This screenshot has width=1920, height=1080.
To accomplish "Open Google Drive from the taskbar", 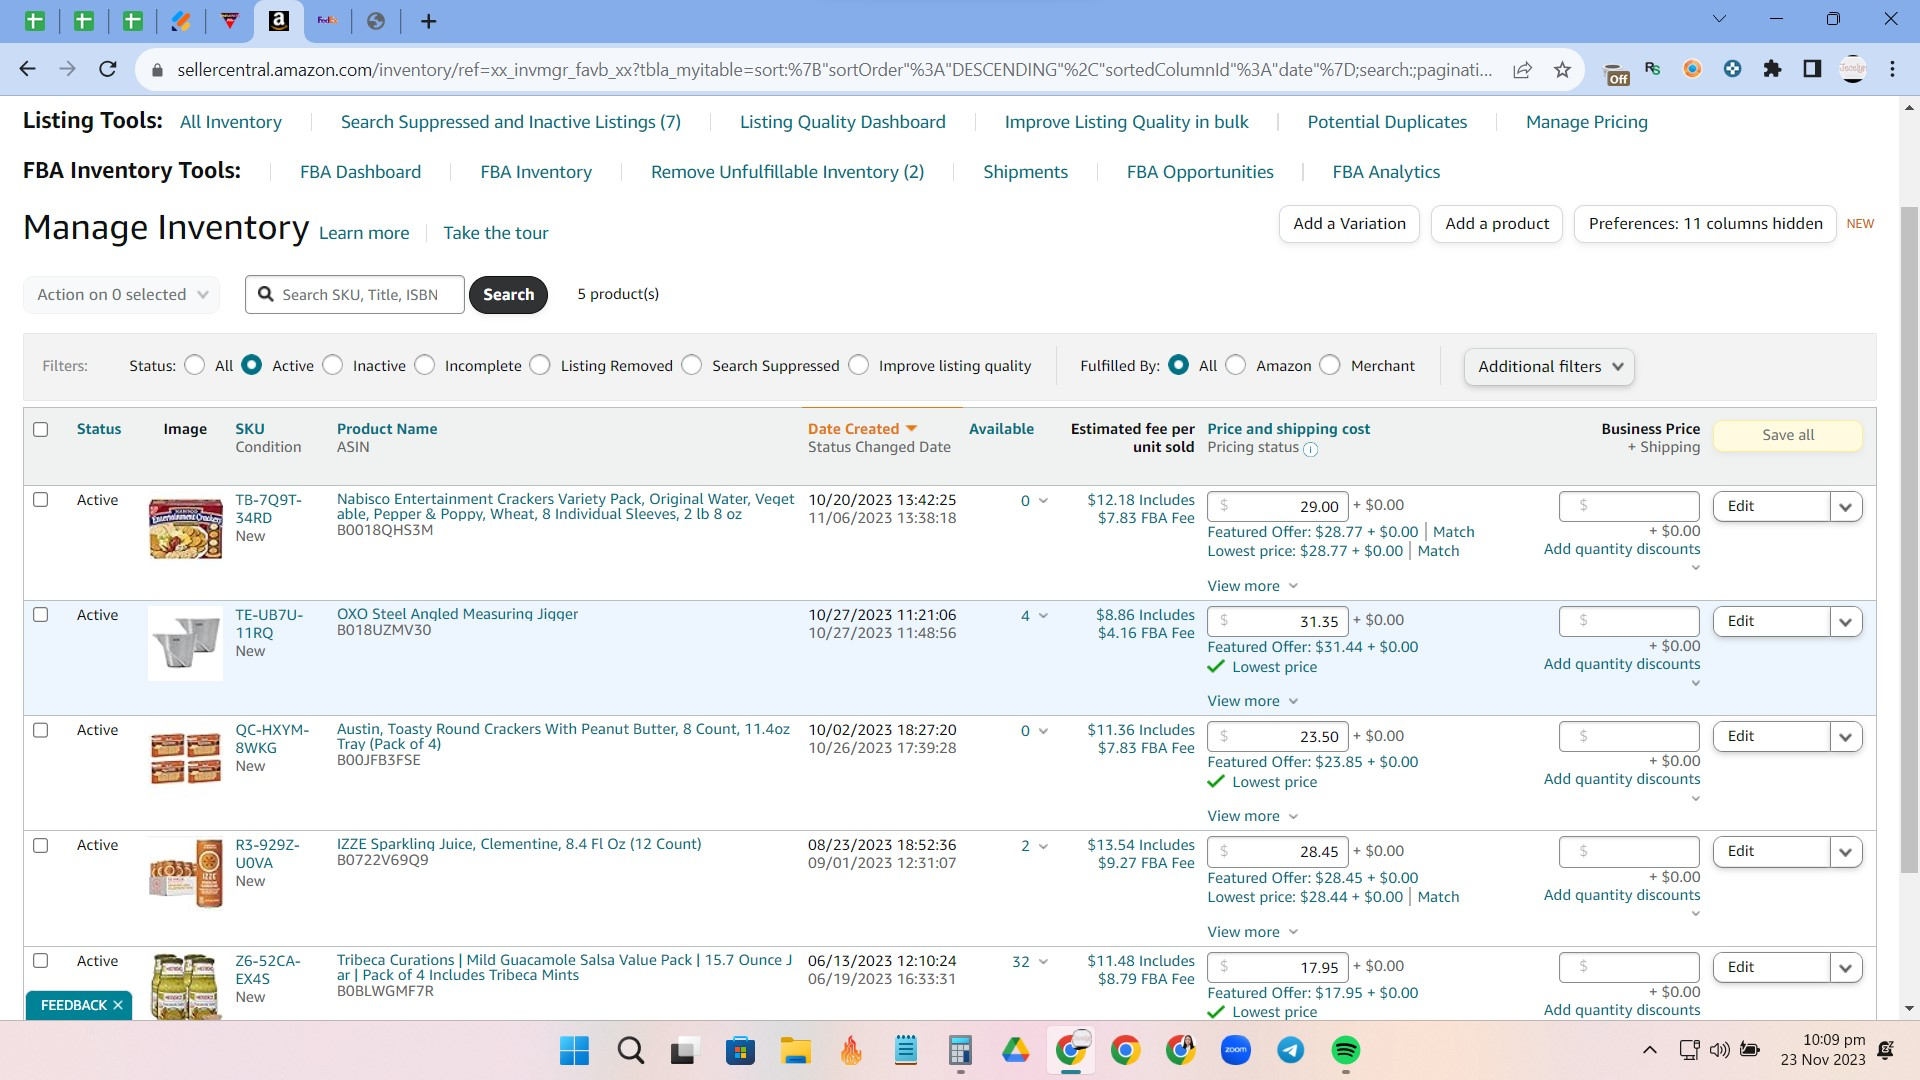I will click(1016, 1050).
